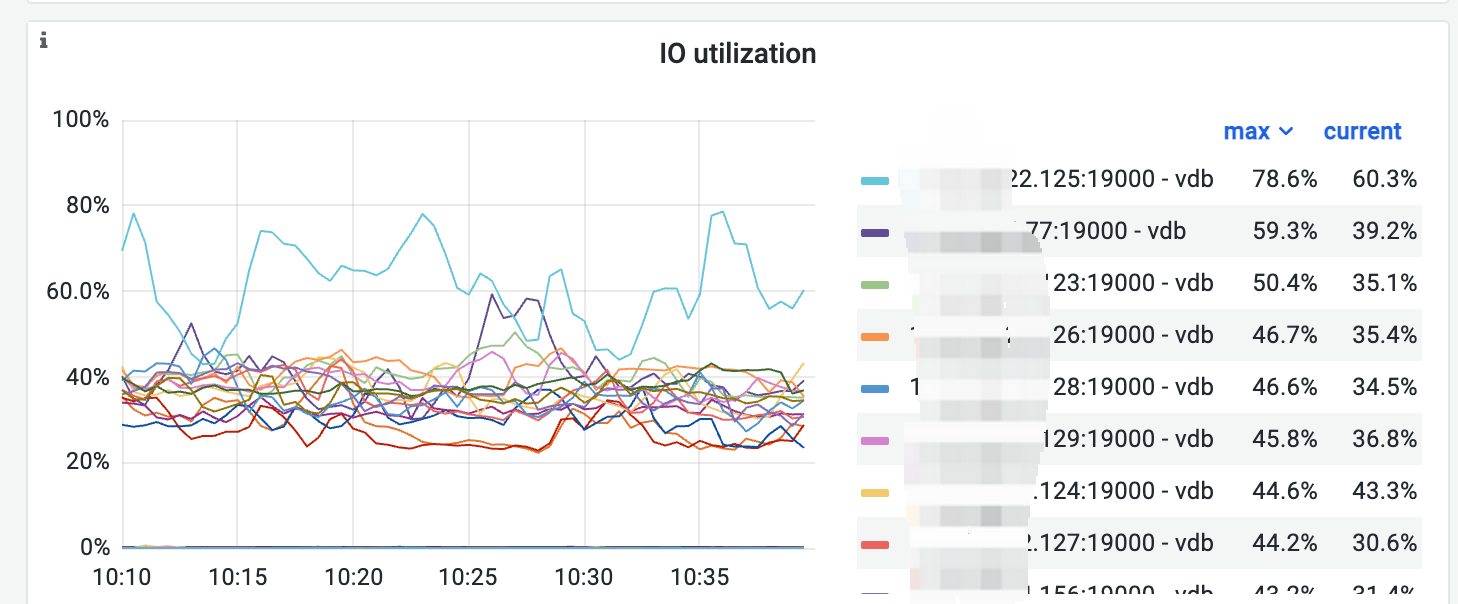Click the 40% y-axis label
This screenshot has width=1458, height=604.
[86, 377]
